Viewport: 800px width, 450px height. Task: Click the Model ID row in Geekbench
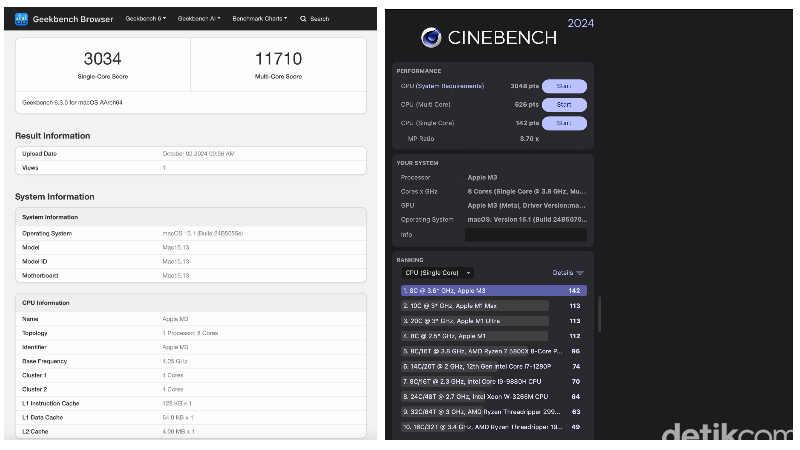(191, 262)
